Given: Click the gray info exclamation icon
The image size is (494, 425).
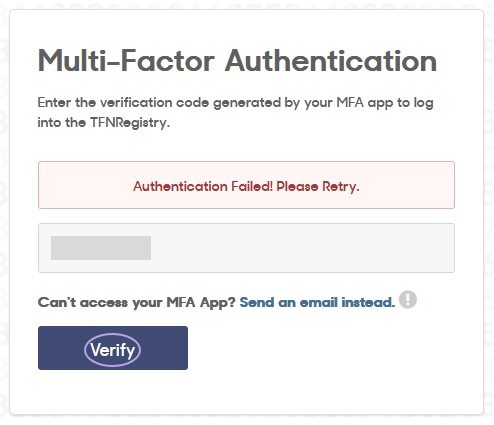Looking at the screenshot, I should (408, 299).
